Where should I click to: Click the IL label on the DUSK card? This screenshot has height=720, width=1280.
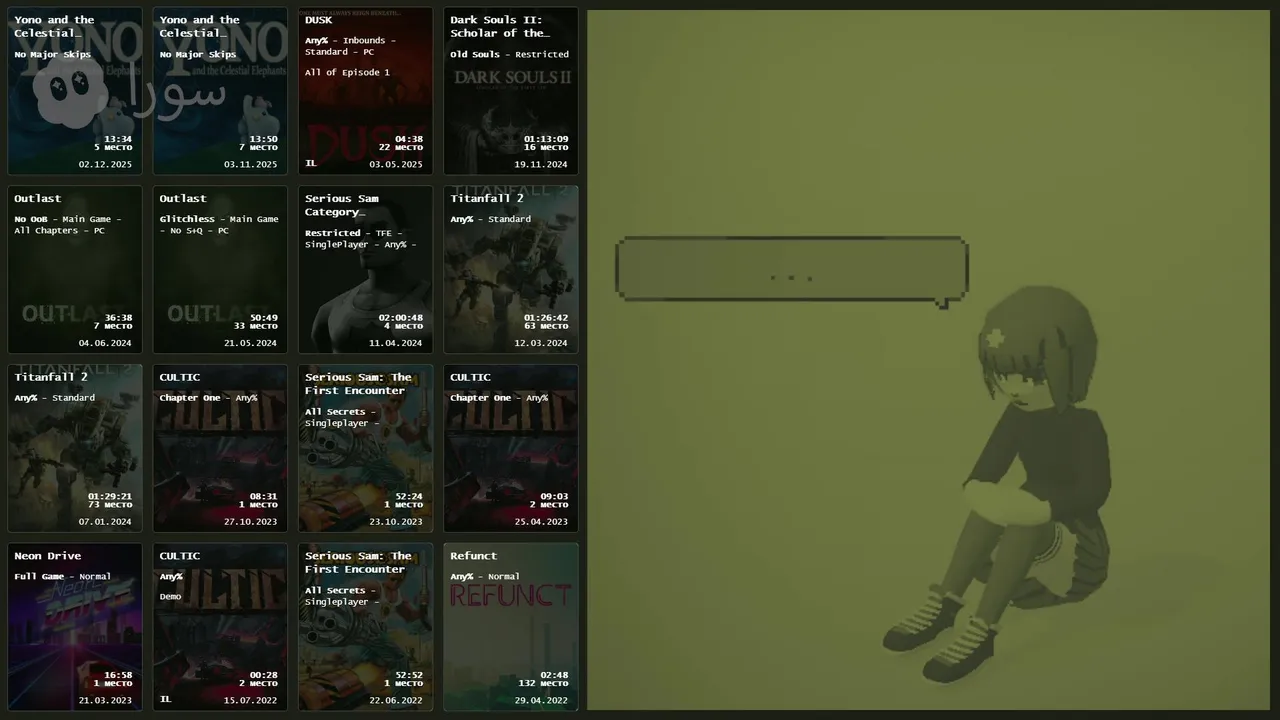310,163
